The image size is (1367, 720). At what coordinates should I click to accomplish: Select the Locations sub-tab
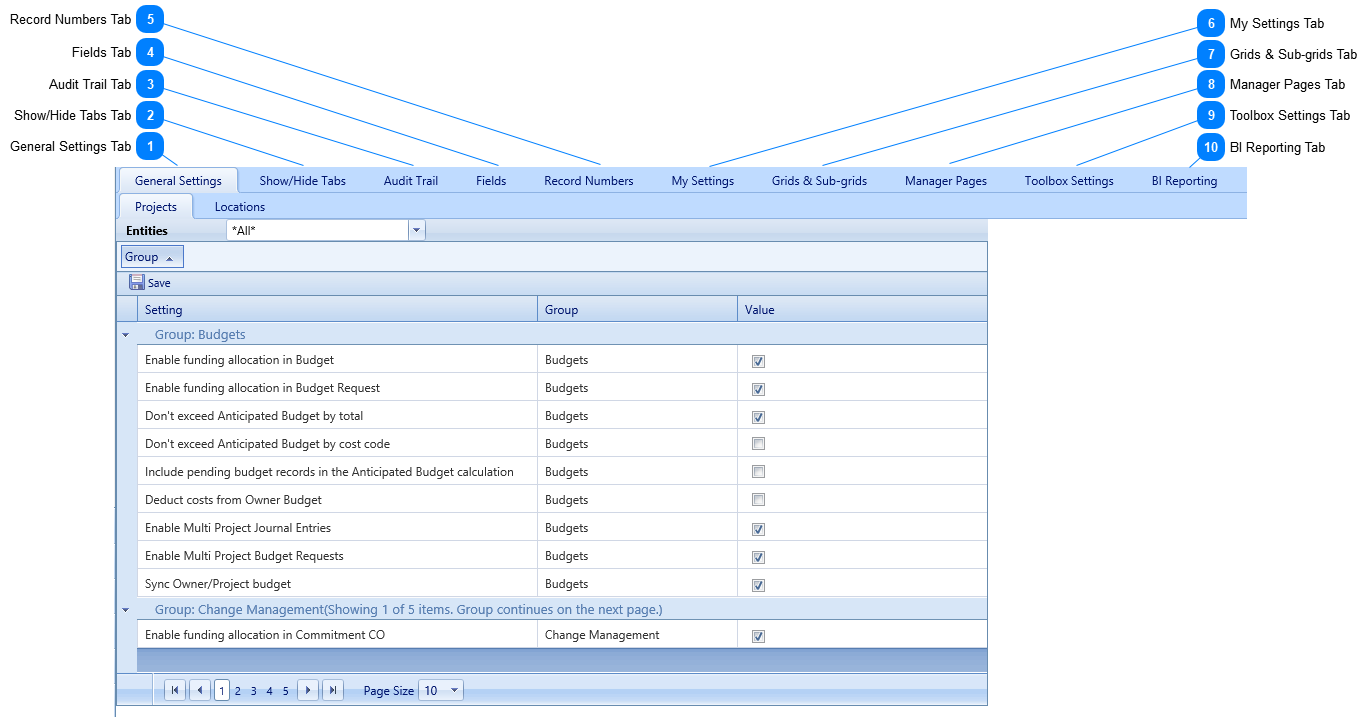[x=240, y=207]
